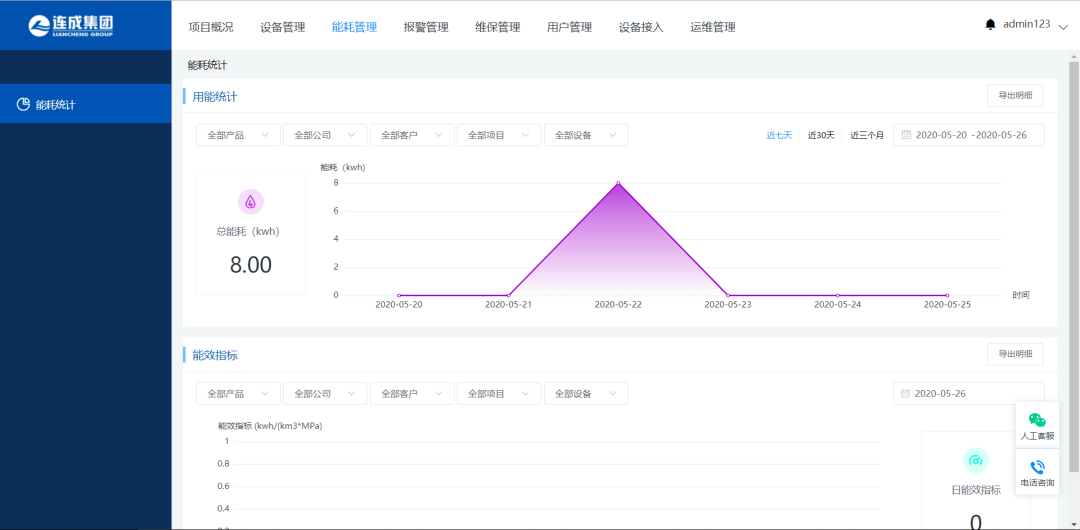Click calendar icon in 2020-05-26 date field
Screen dimensions: 1080x530
904,394
